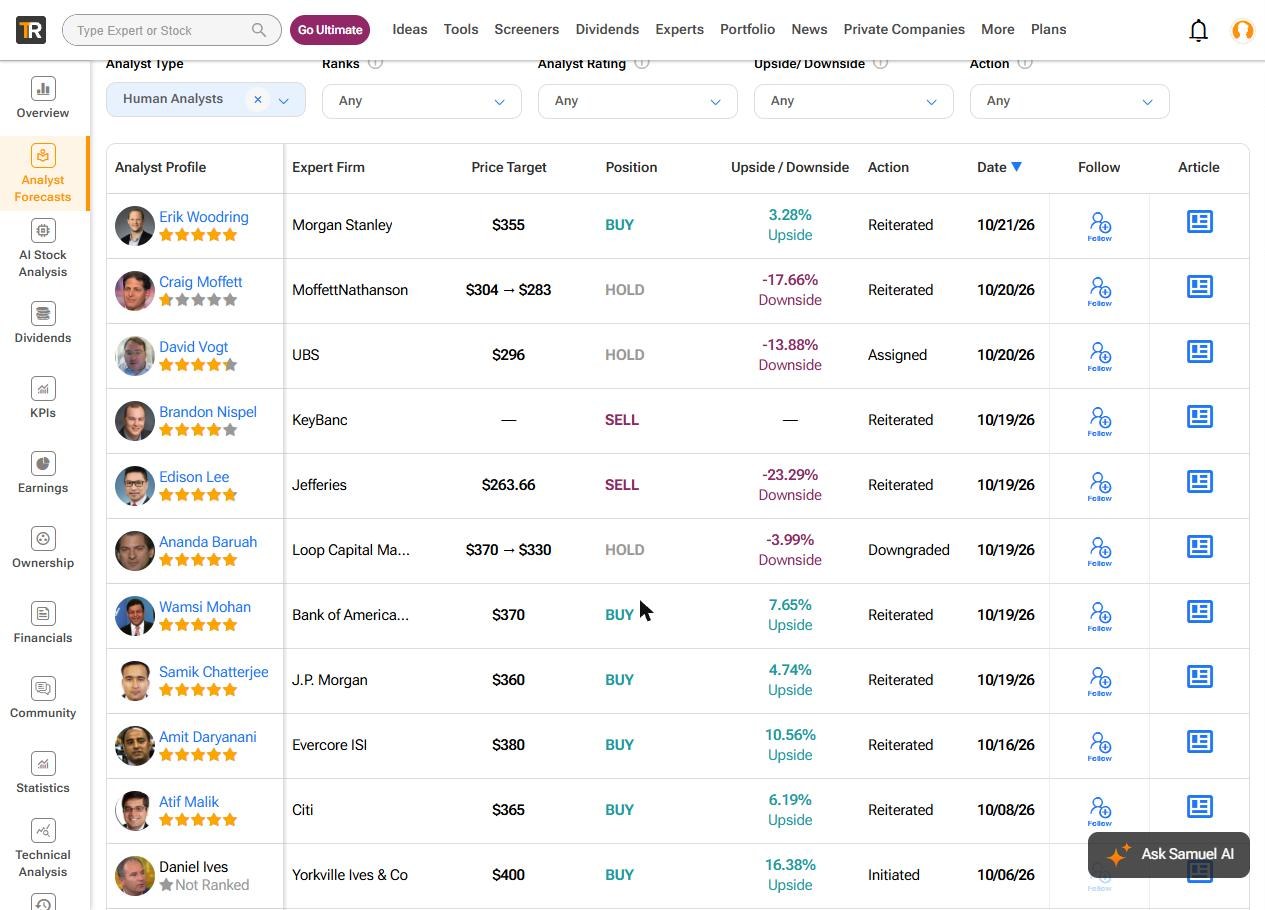This screenshot has height=910, width=1265.
Task: Open KPIs in the sidebar
Action: click(43, 398)
